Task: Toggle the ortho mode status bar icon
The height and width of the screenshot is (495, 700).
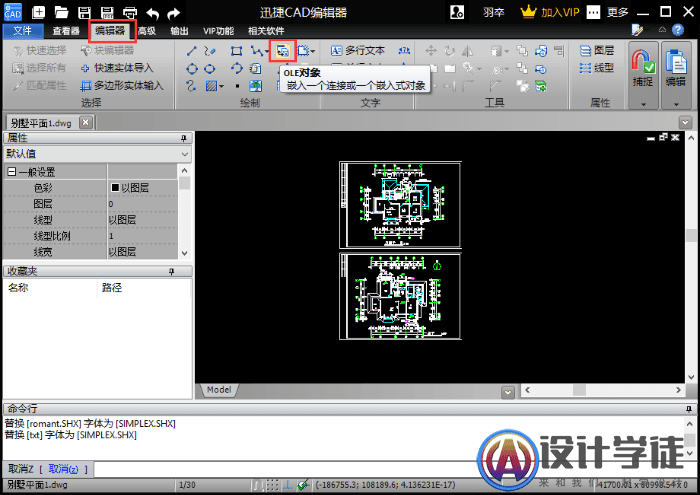Action: tap(288, 484)
